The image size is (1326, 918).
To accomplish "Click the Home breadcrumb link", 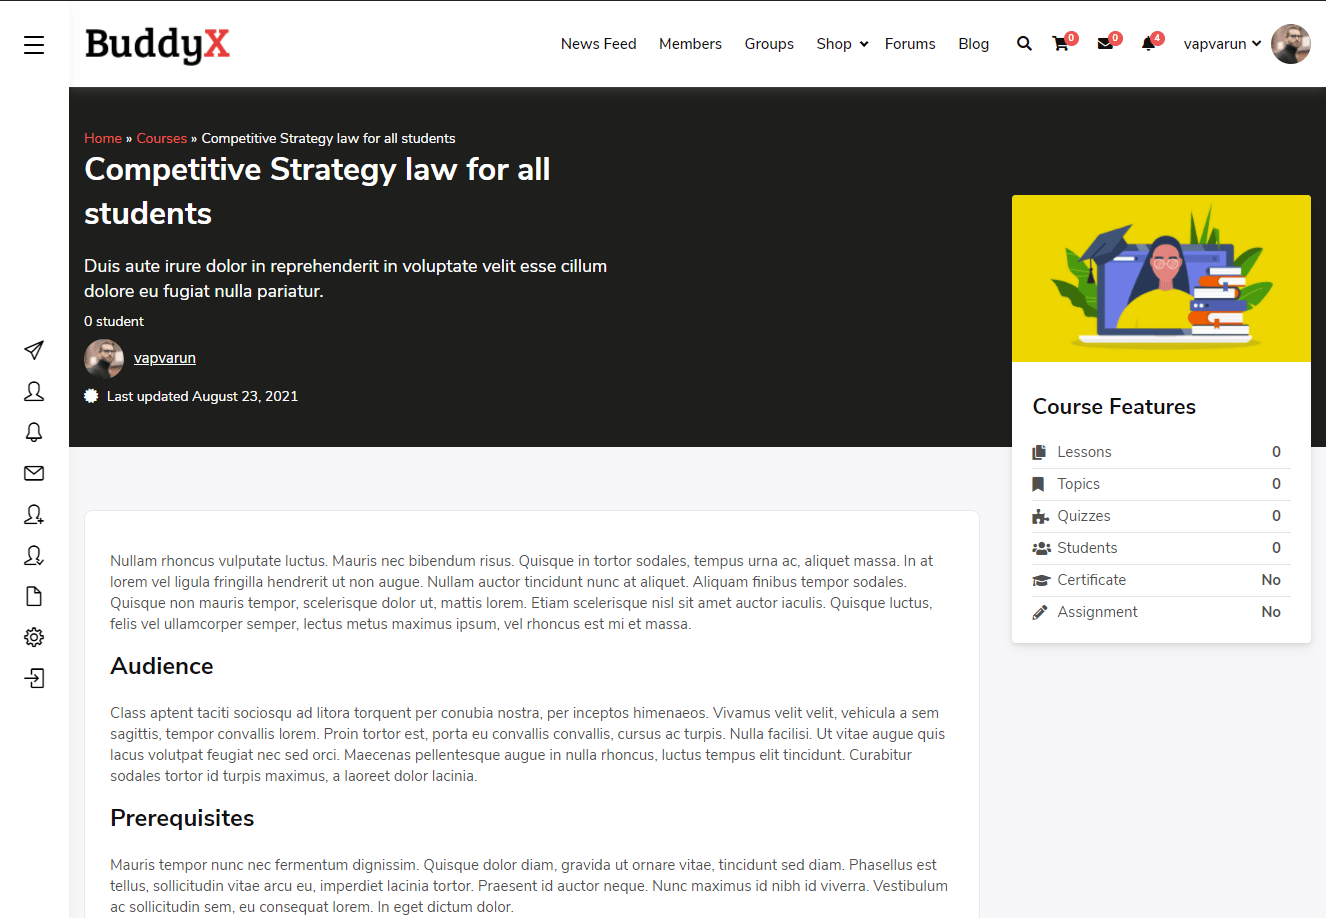I will tap(103, 138).
